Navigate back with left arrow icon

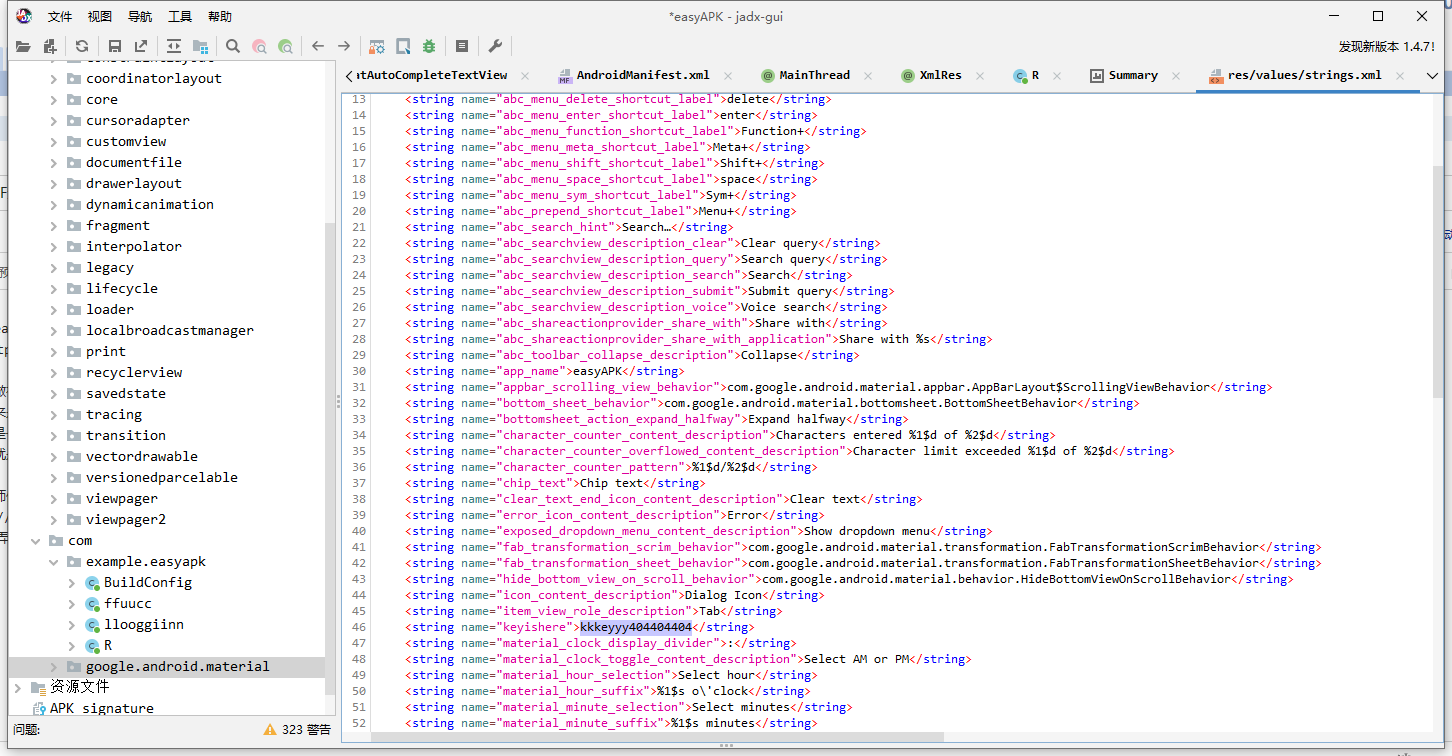(x=318, y=46)
